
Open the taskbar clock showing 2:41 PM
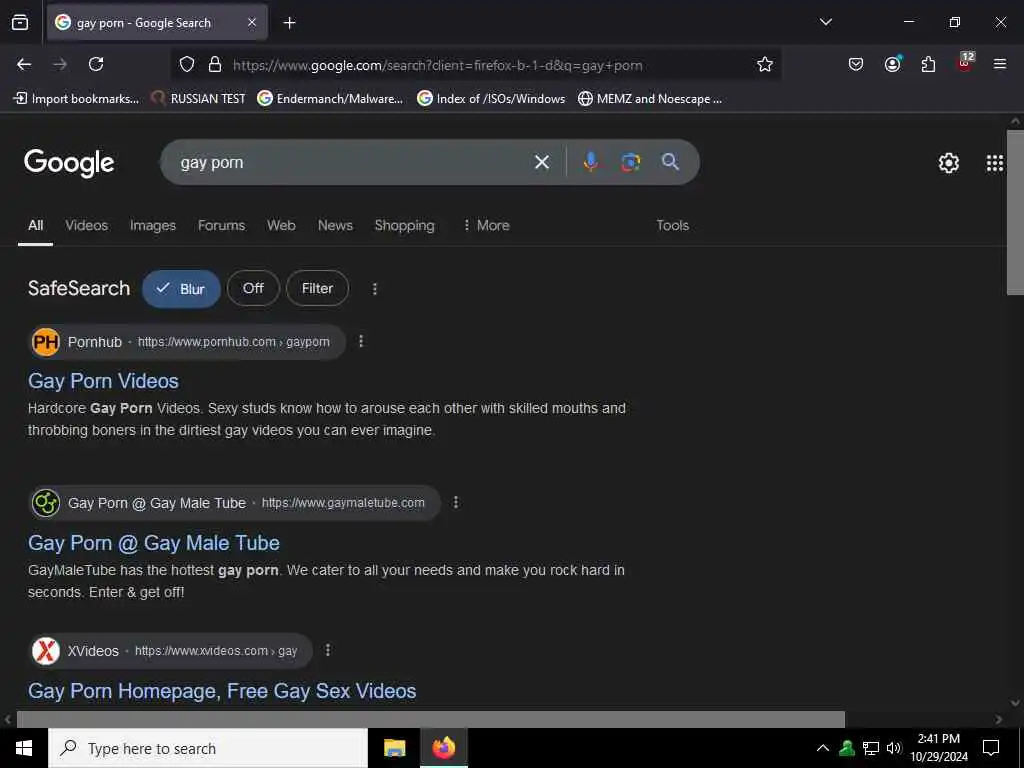[939, 748]
